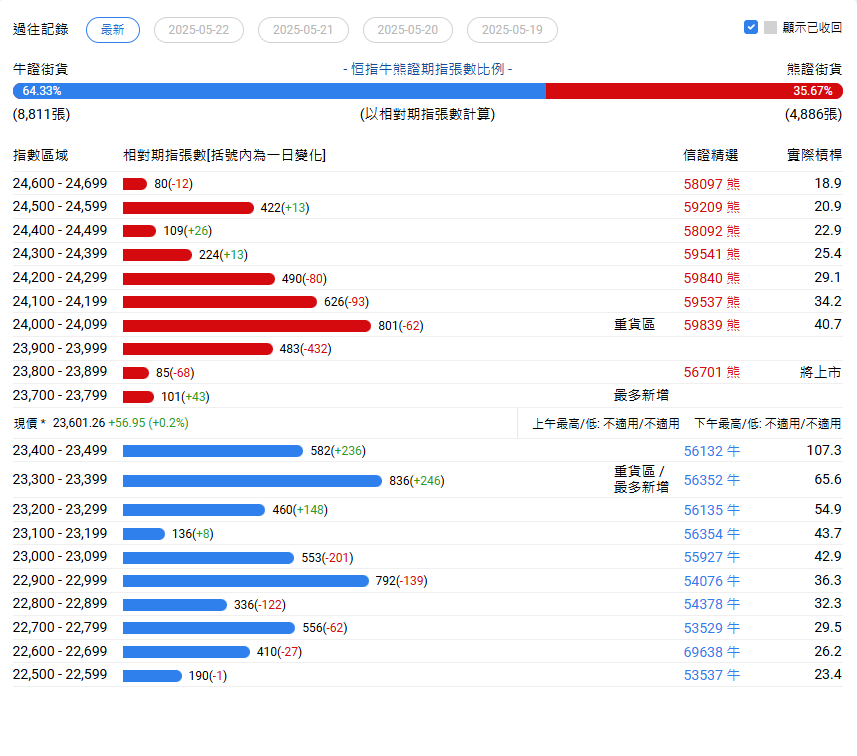Open bear warrant 58097 link
The height and width of the screenshot is (756, 857).
[x=712, y=184]
